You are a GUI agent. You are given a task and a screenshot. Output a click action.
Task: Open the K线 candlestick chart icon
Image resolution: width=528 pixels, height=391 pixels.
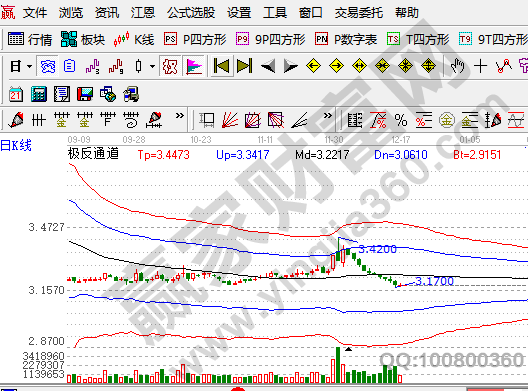134,39
